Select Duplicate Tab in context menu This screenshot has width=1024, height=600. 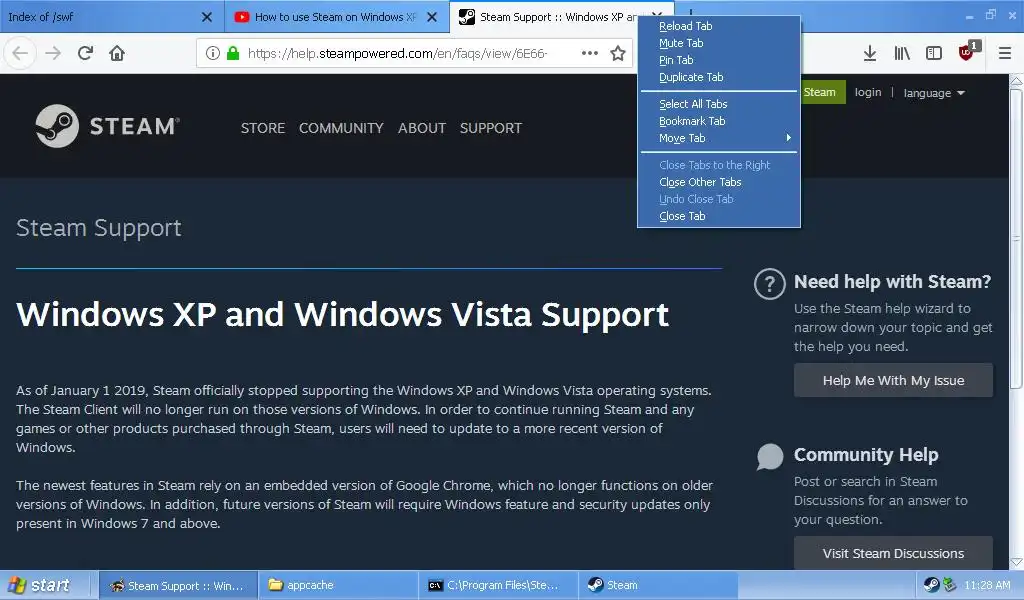718,77
